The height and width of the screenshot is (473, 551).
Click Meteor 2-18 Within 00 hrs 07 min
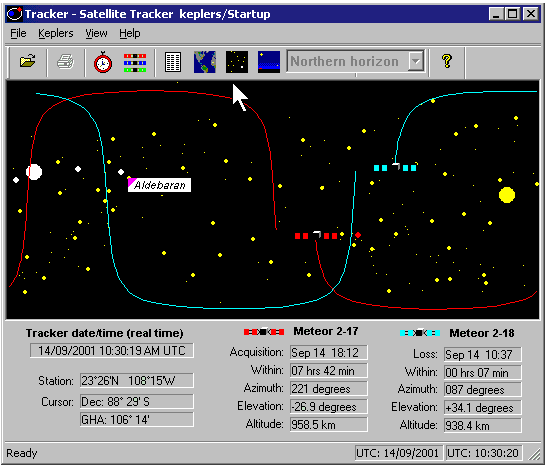click(482, 372)
